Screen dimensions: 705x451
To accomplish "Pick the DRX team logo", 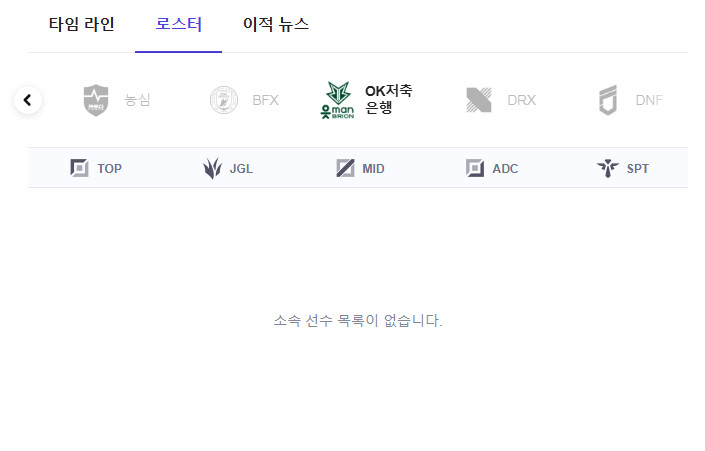I will pos(479,100).
